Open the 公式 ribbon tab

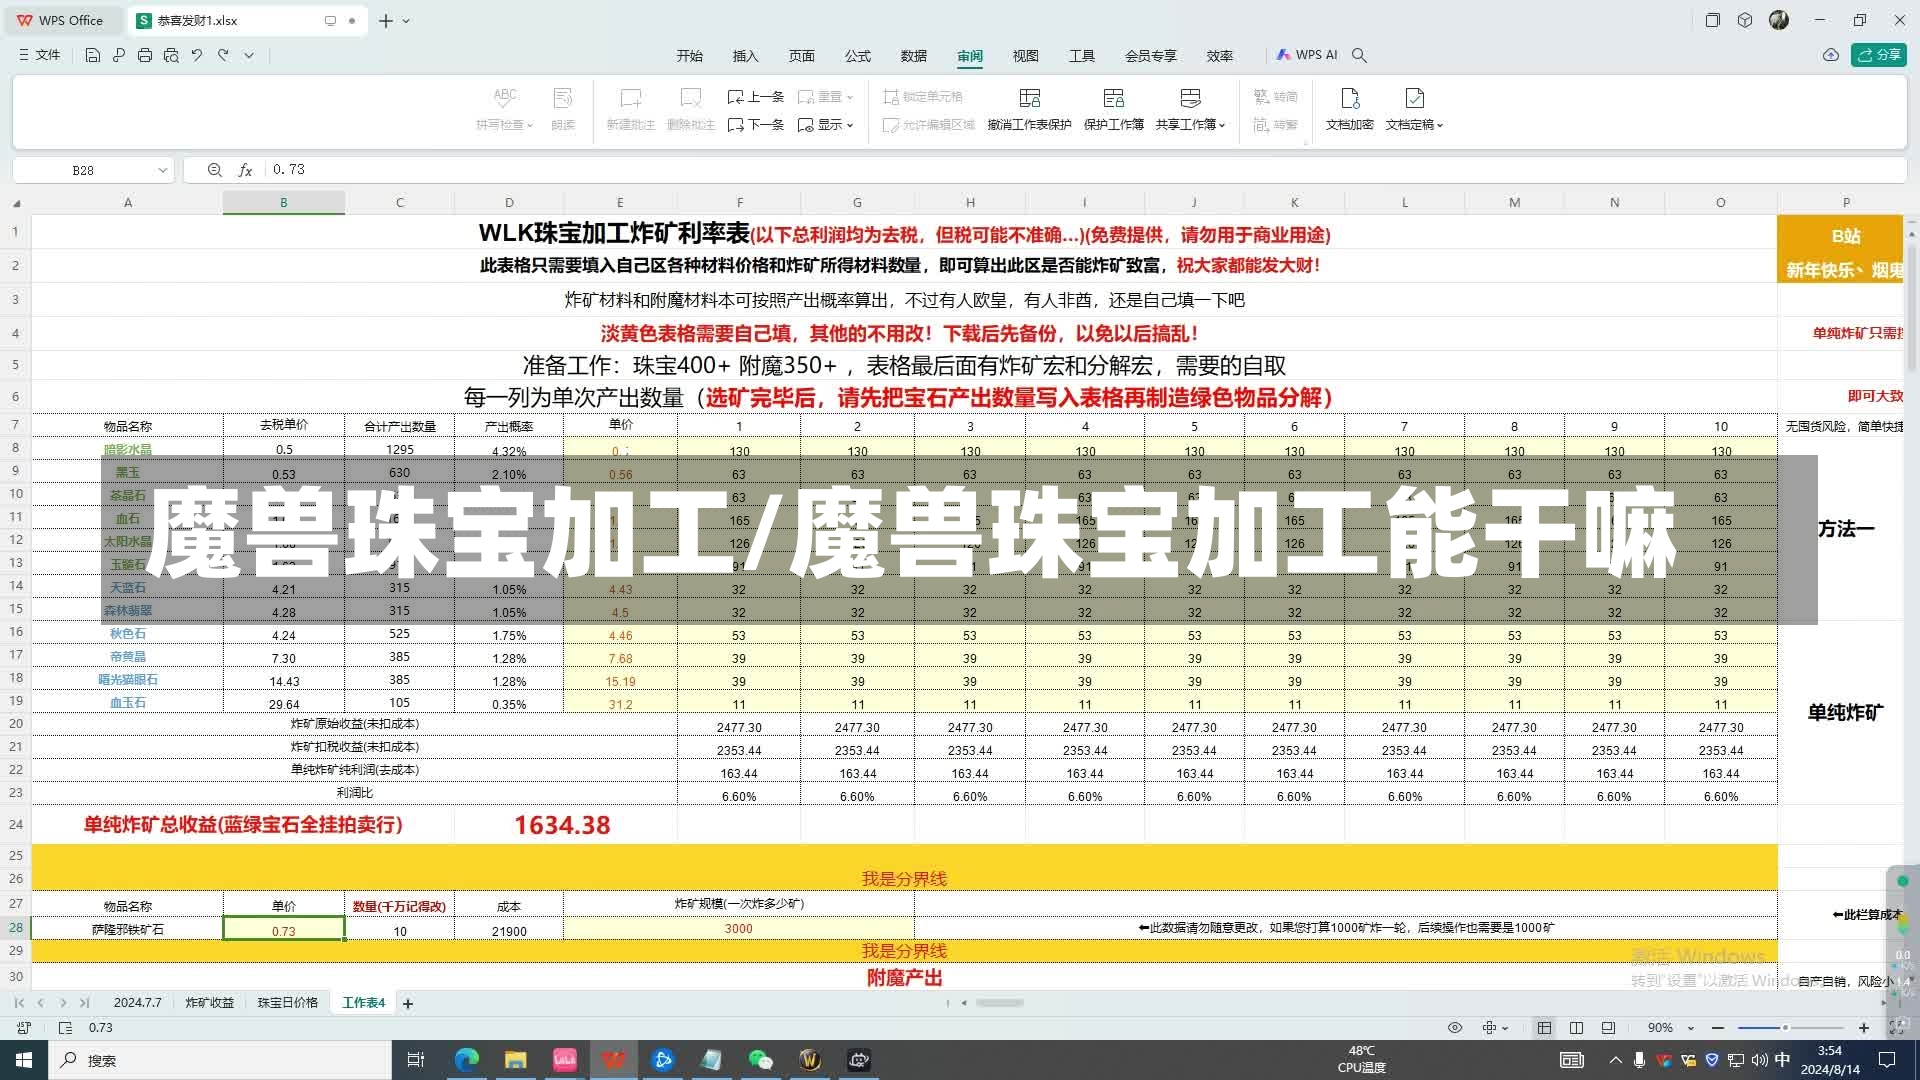tap(857, 55)
